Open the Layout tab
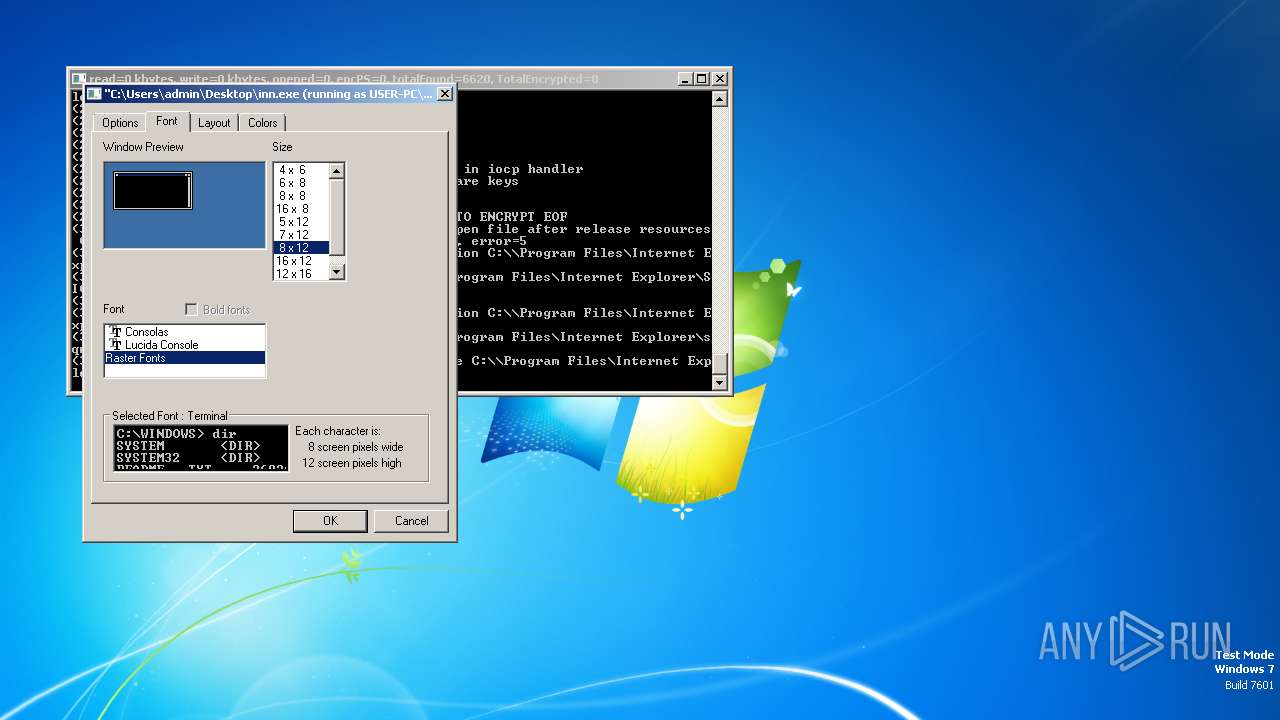This screenshot has width=1280, height=720. tap(214, 123)
